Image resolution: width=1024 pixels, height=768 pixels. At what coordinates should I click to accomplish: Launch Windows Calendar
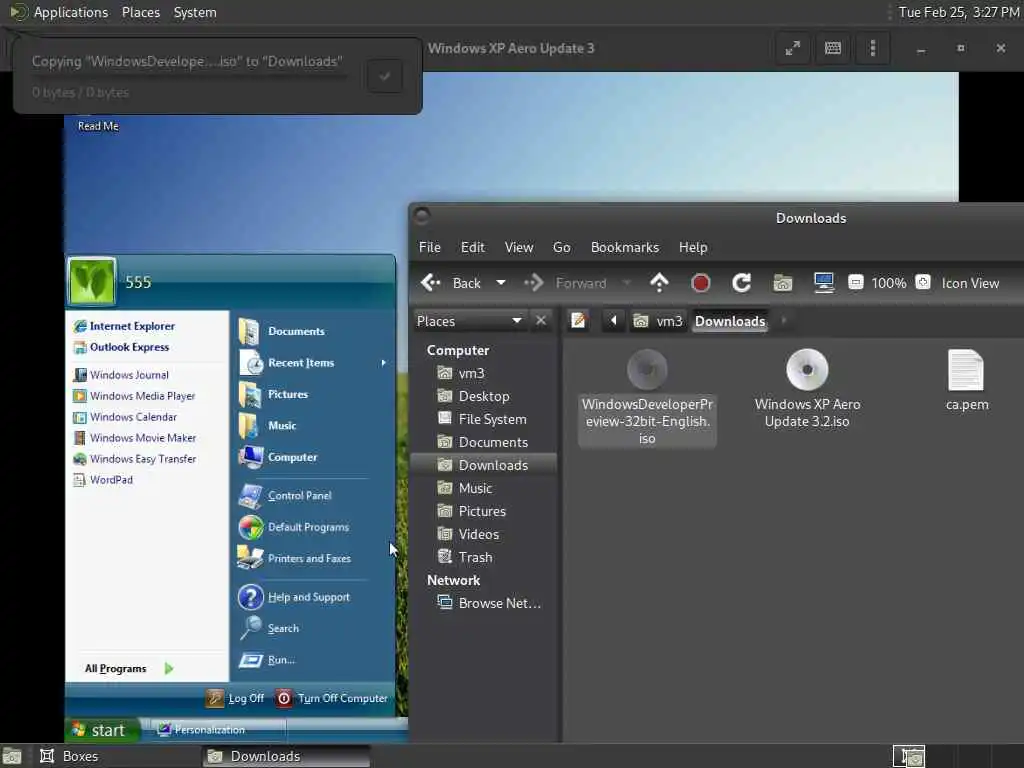pos(125,417)
